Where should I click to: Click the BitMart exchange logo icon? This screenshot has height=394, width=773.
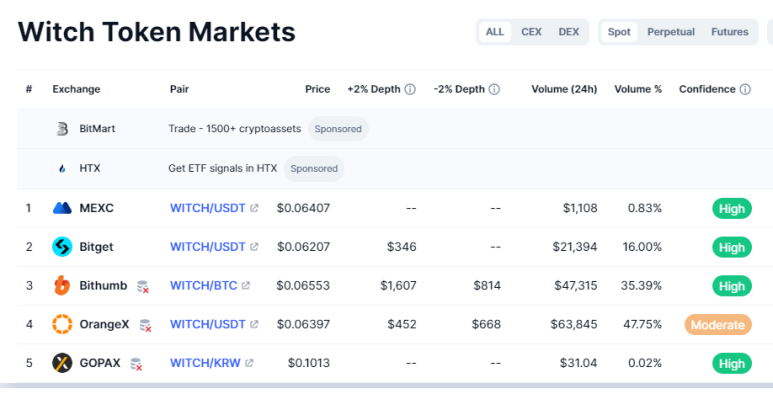coord(62,129)
